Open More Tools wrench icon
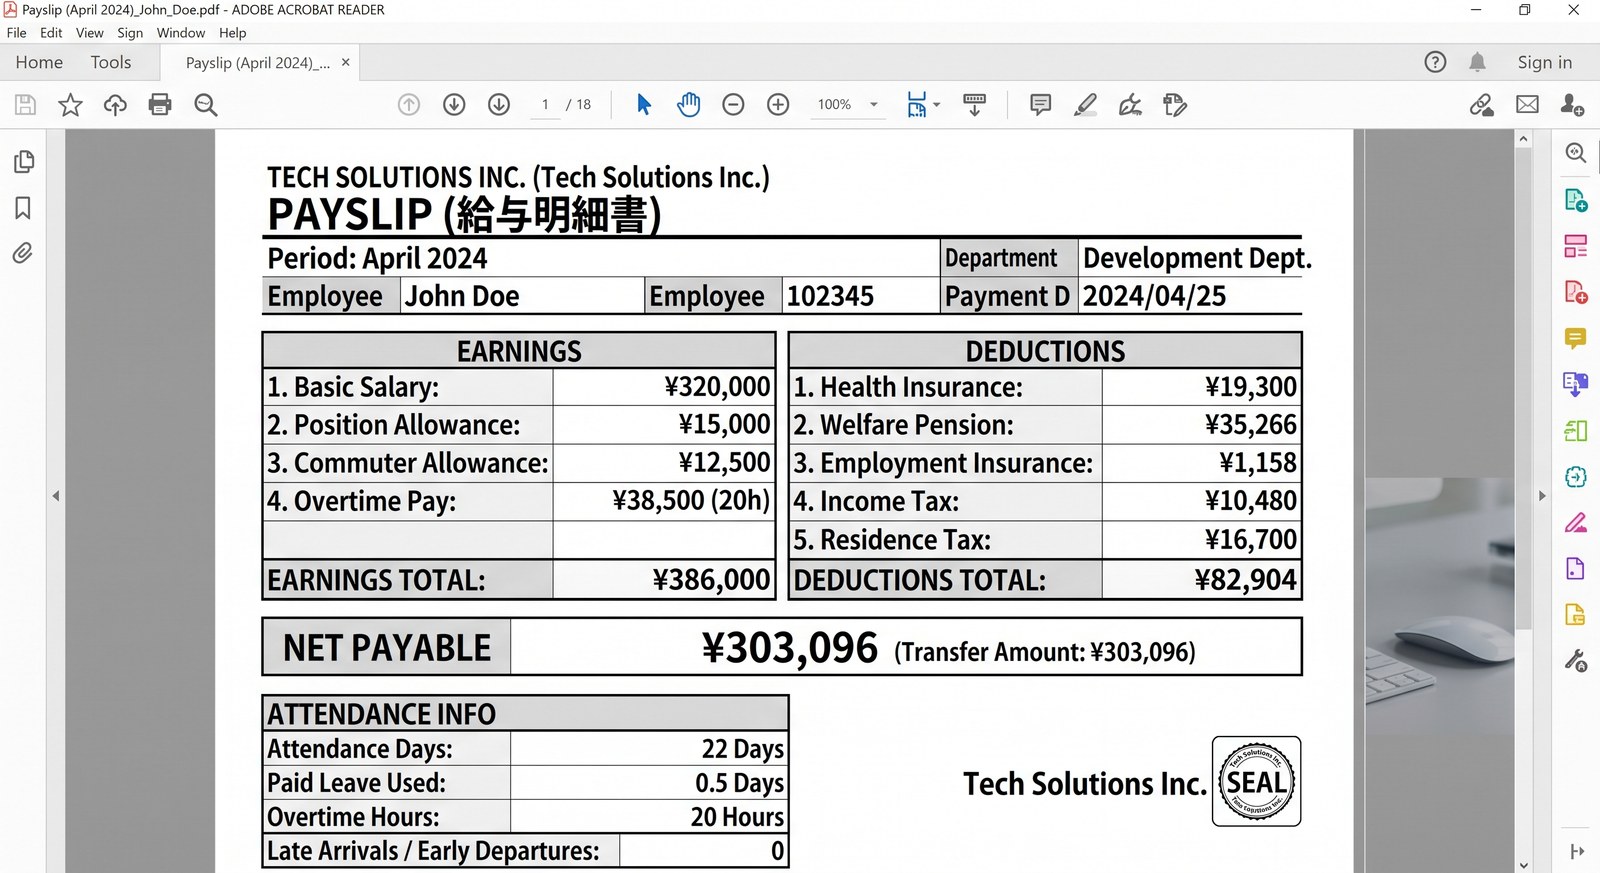1600x873 pixels. 1576,661
